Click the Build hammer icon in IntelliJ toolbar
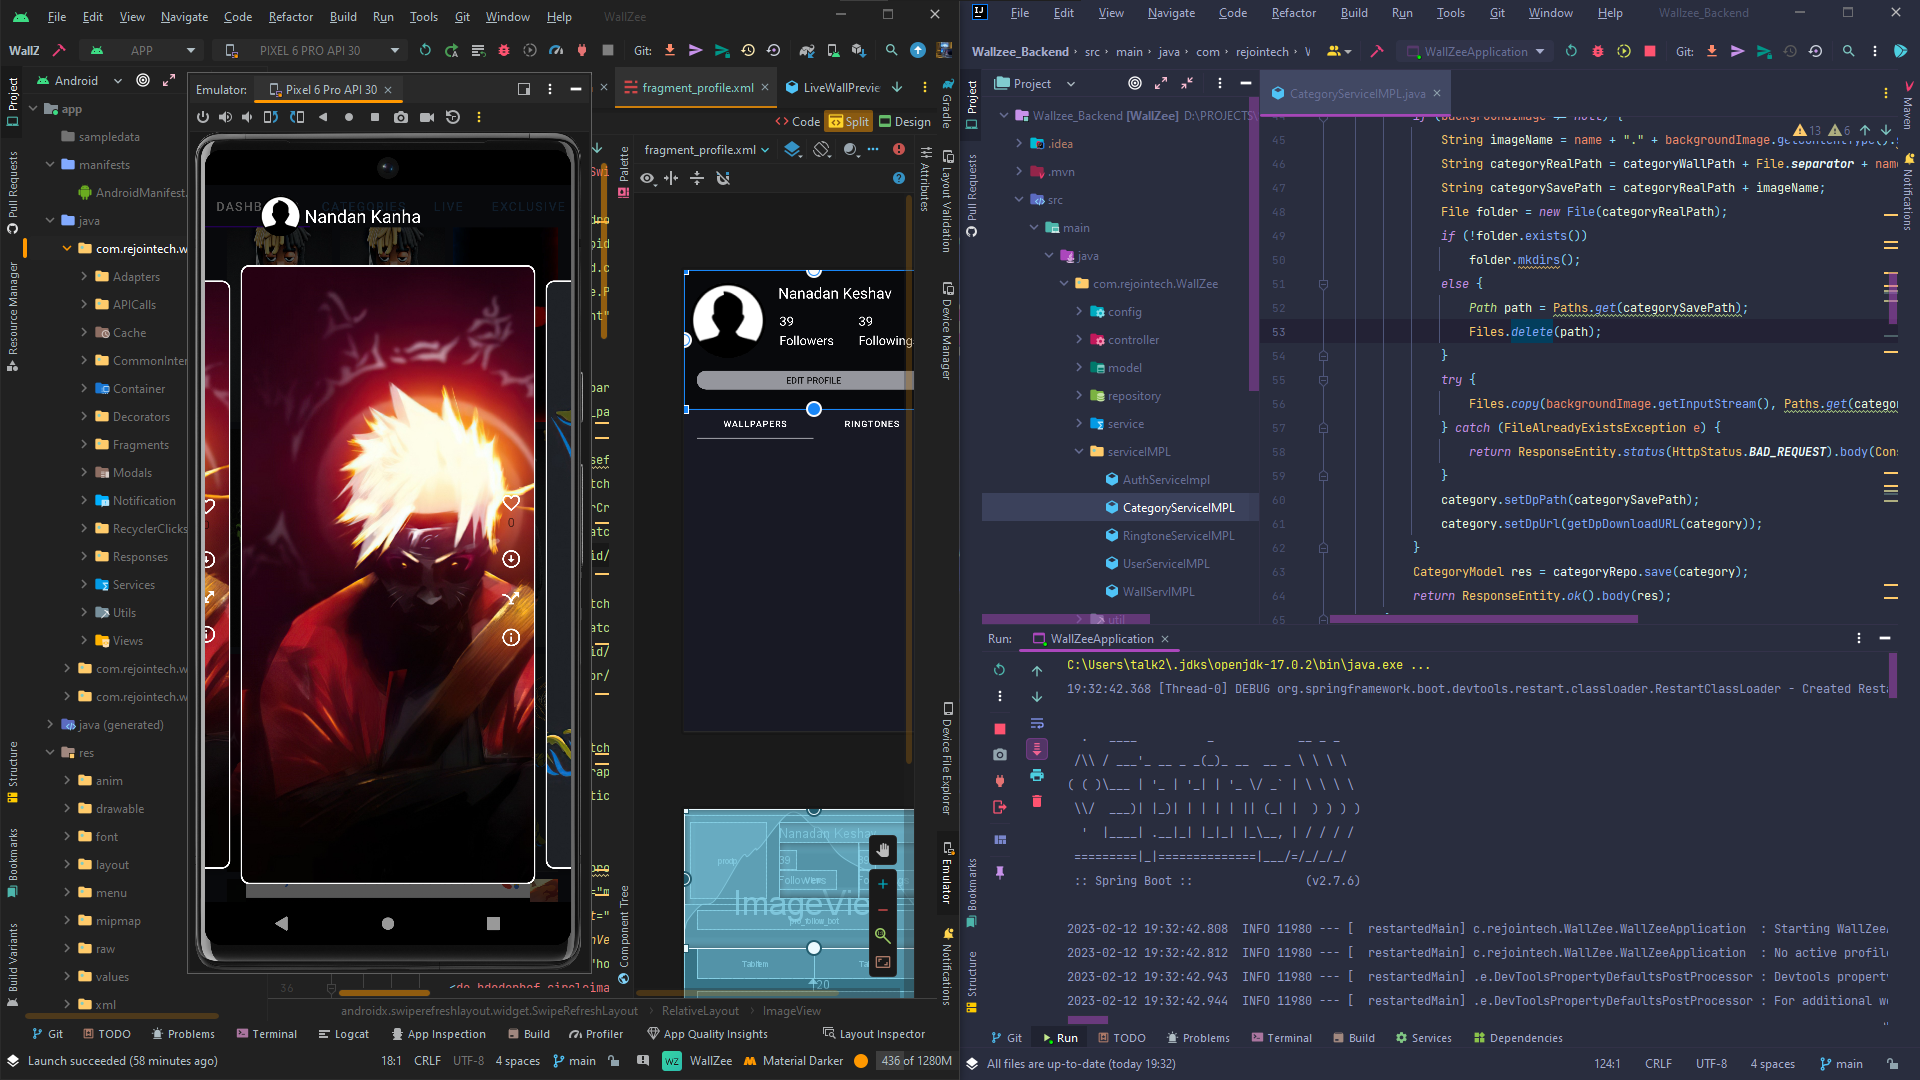The image size is (1920, 1080). (x=1377, y=51)
